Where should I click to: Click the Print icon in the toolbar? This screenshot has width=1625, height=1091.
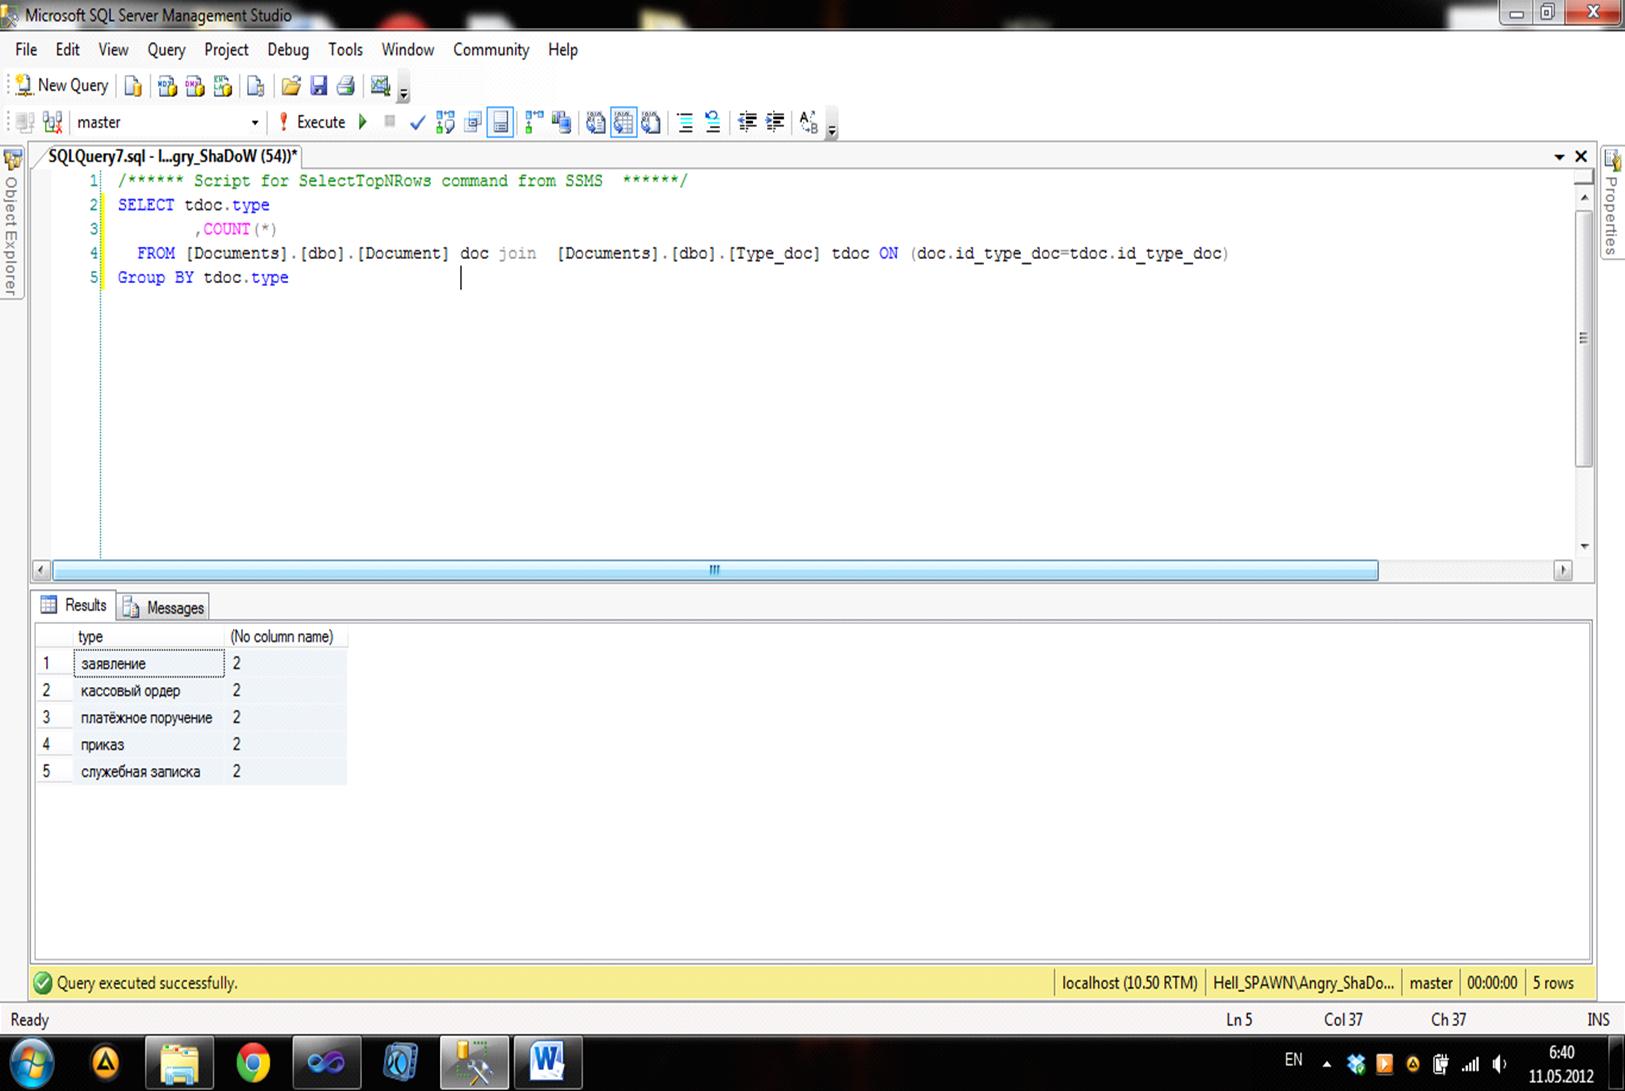click(346, 87)
